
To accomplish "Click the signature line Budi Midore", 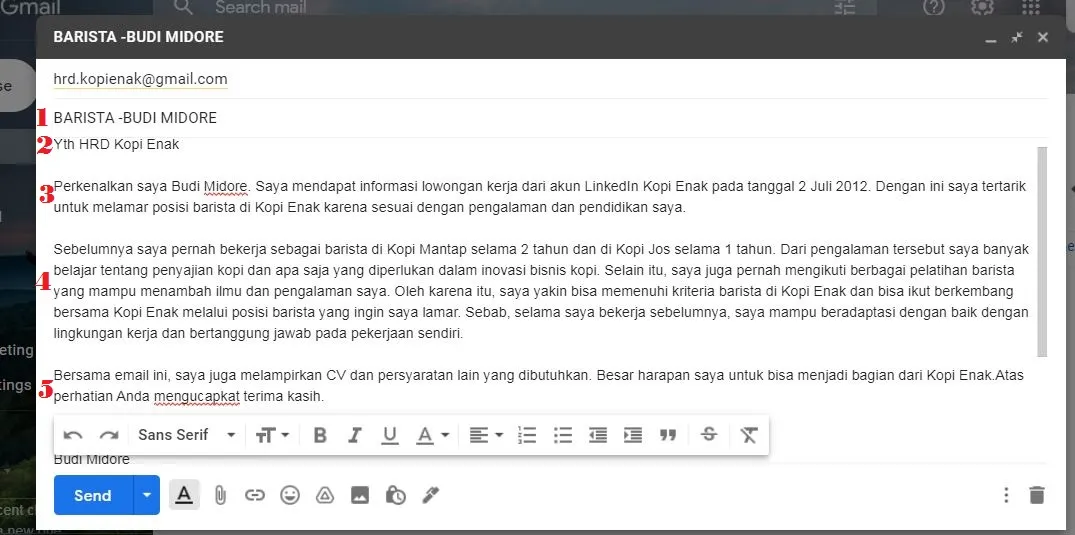I will (x=92, y=459).
